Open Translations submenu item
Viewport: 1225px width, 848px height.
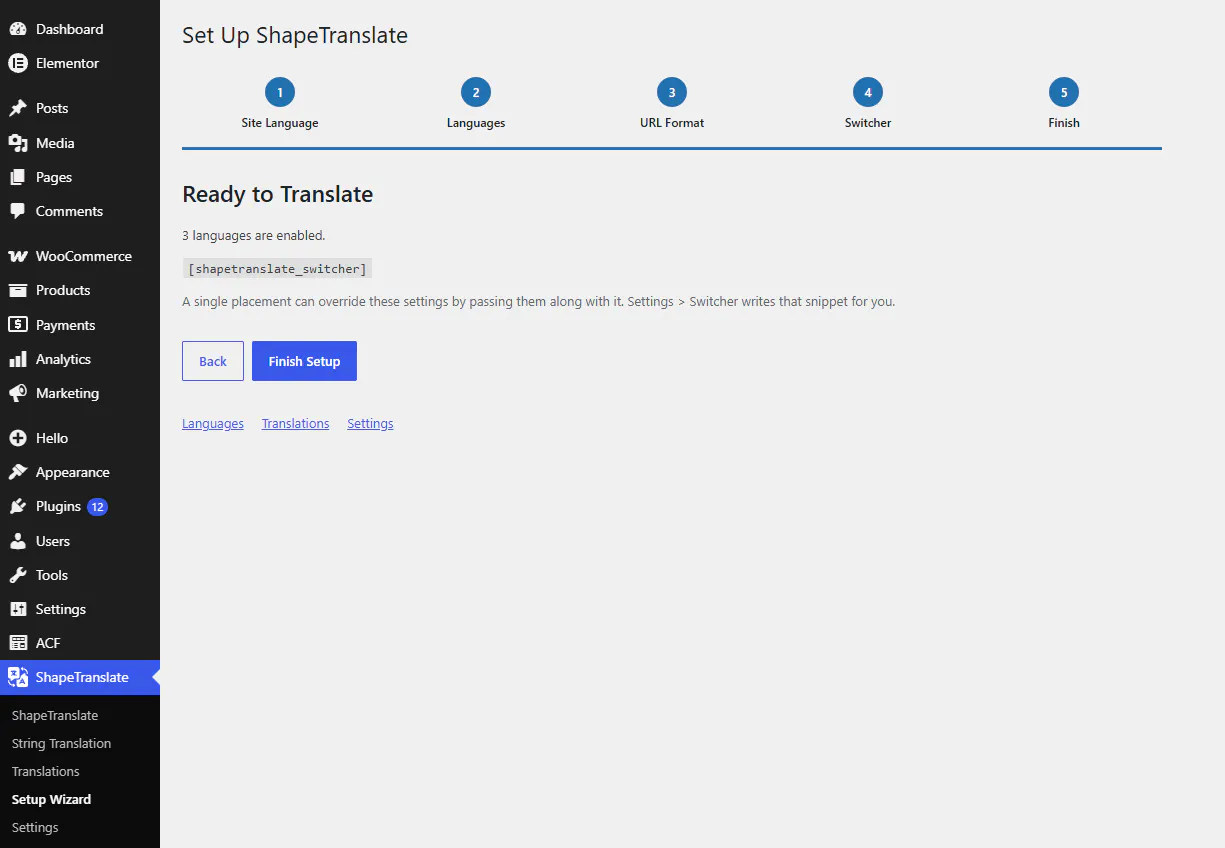45,771
